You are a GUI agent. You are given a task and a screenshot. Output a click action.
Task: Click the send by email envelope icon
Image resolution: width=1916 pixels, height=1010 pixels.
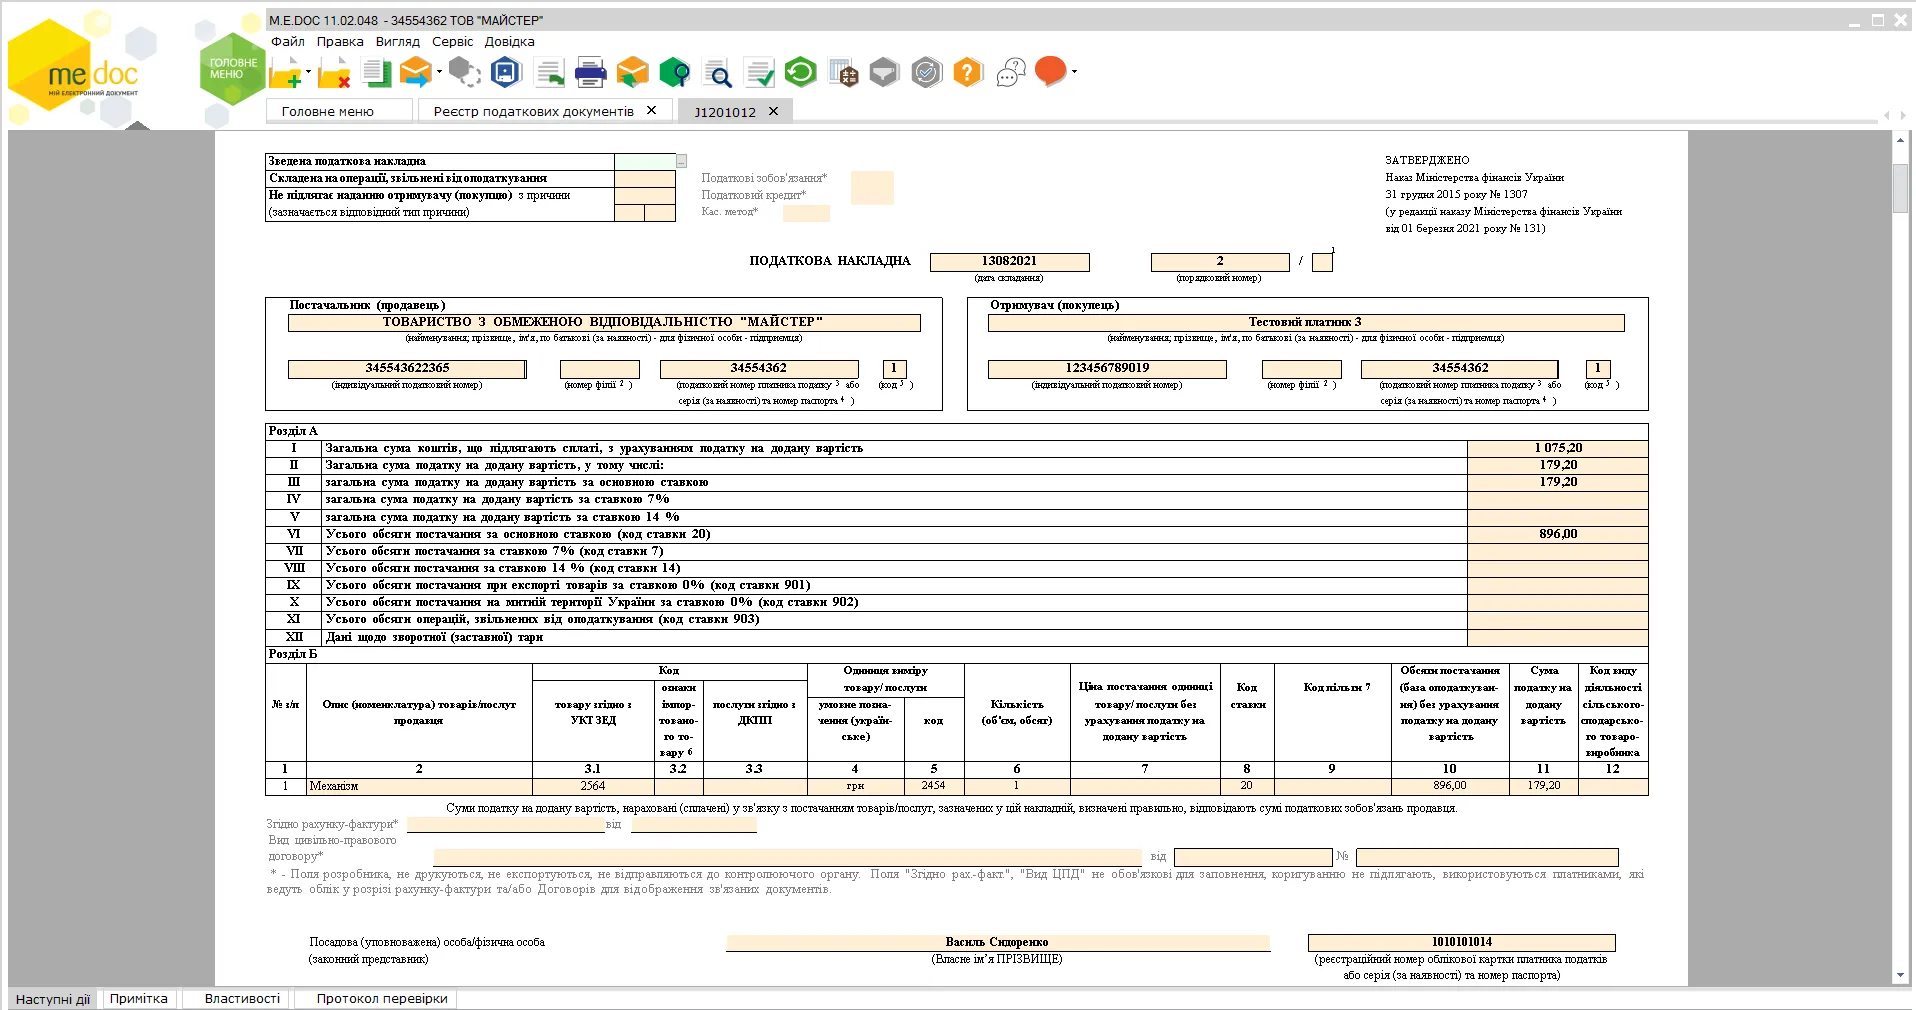(415, 72)
